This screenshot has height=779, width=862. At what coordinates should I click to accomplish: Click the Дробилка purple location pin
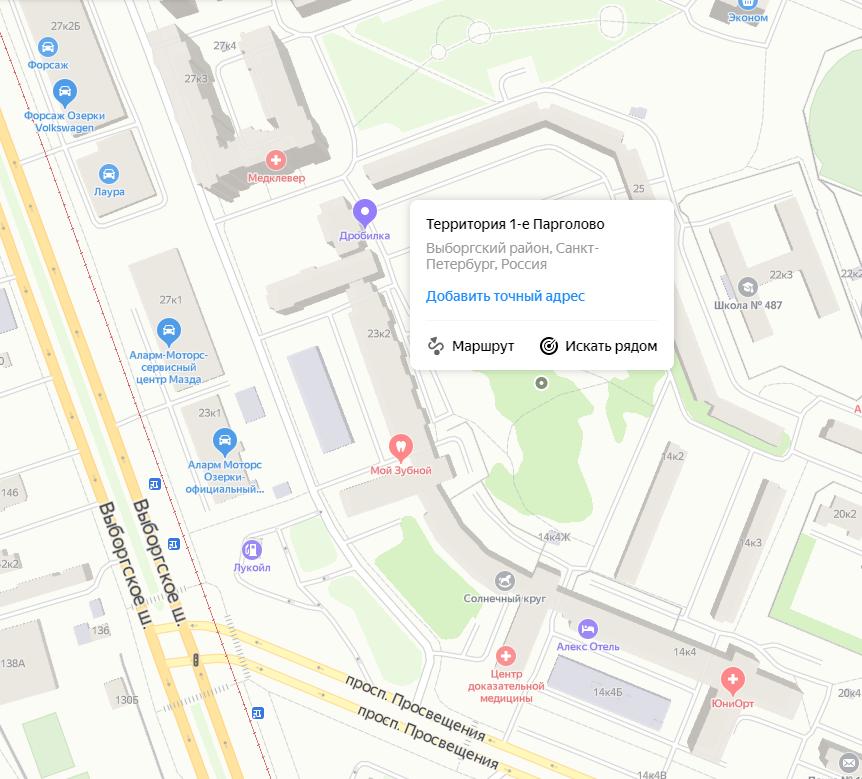tap(364, 213)
